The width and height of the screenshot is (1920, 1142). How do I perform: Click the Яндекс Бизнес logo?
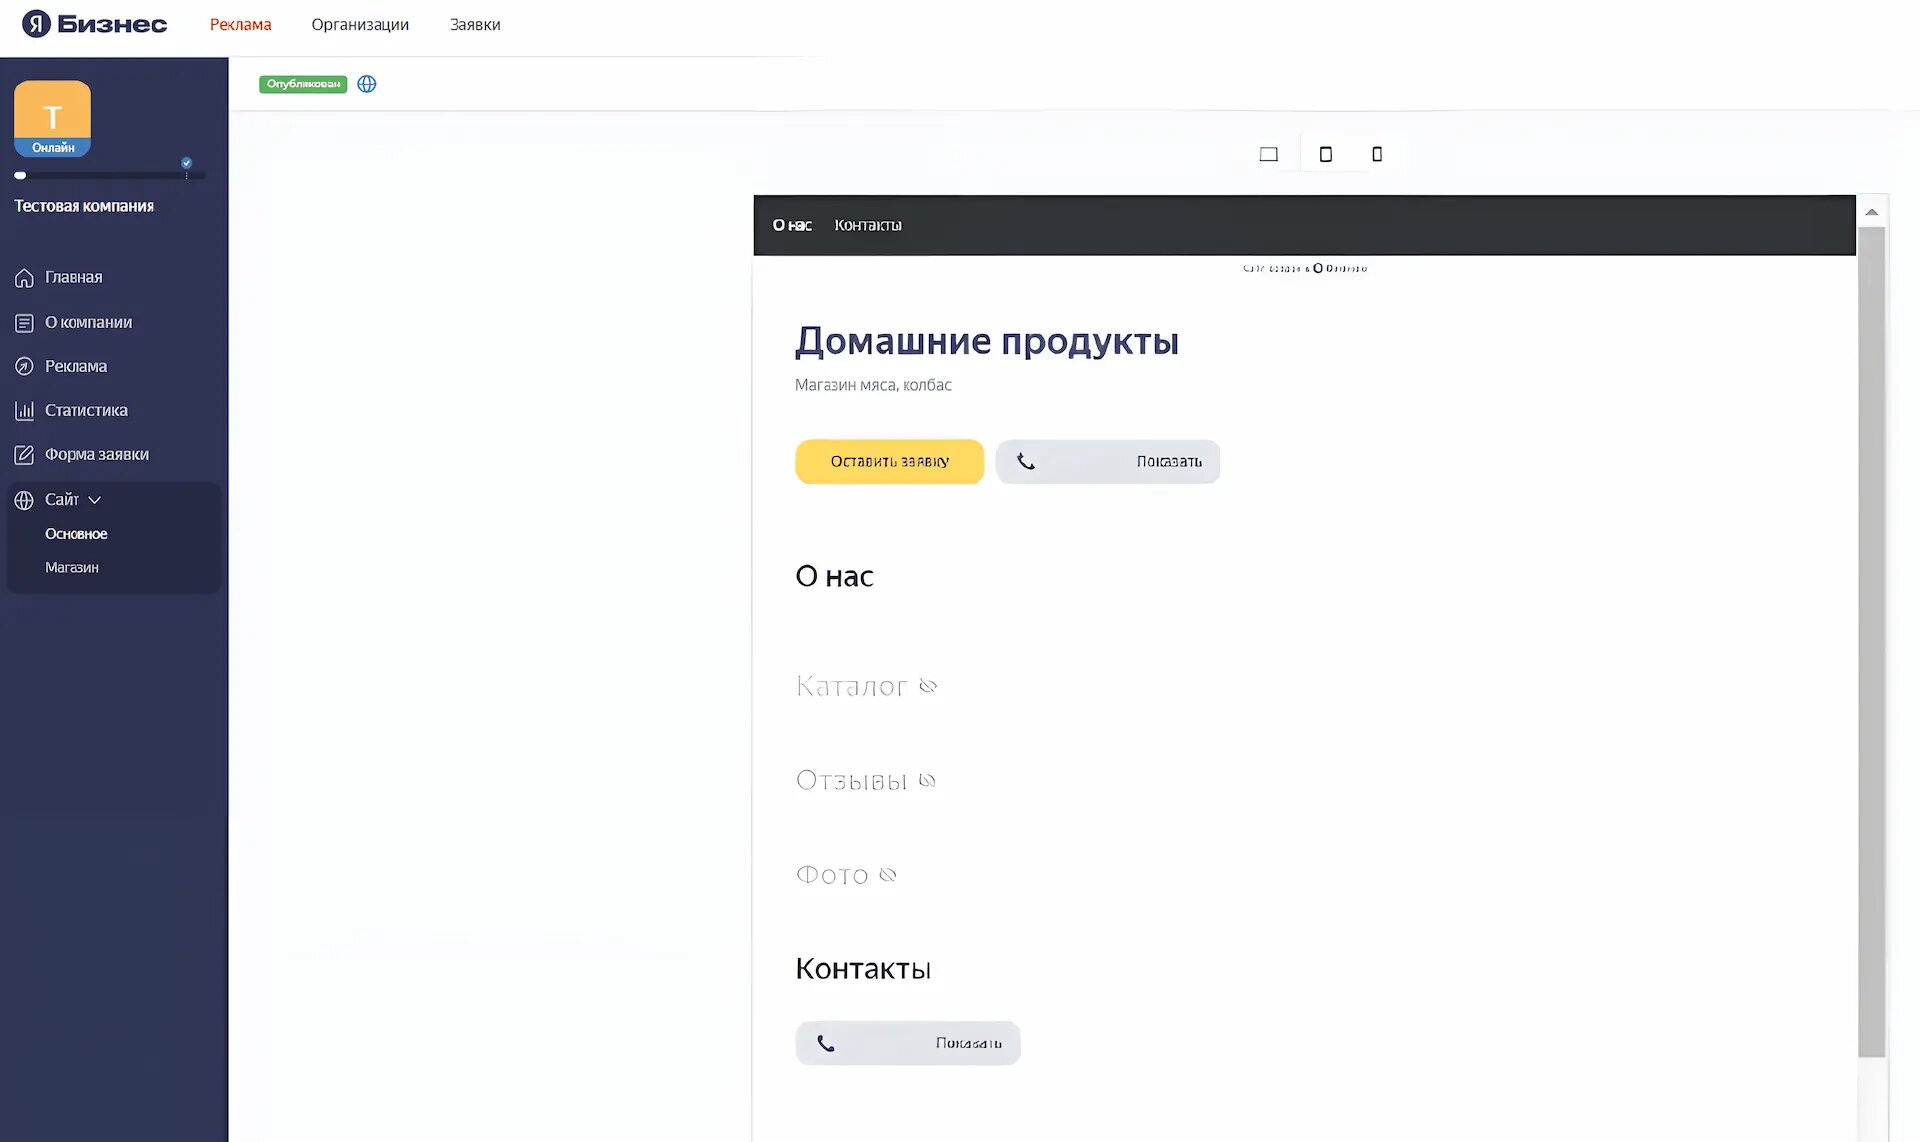[94, 24]
